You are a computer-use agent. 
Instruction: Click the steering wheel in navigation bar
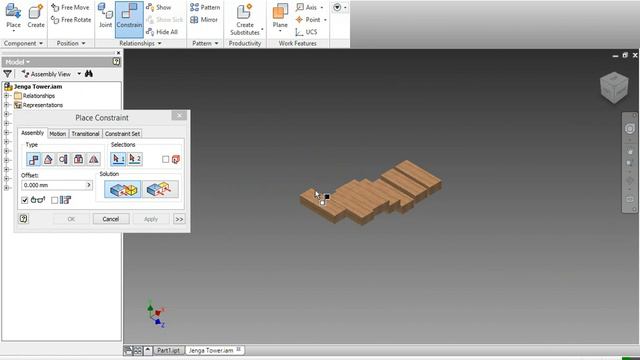click(x=630, y=129)
